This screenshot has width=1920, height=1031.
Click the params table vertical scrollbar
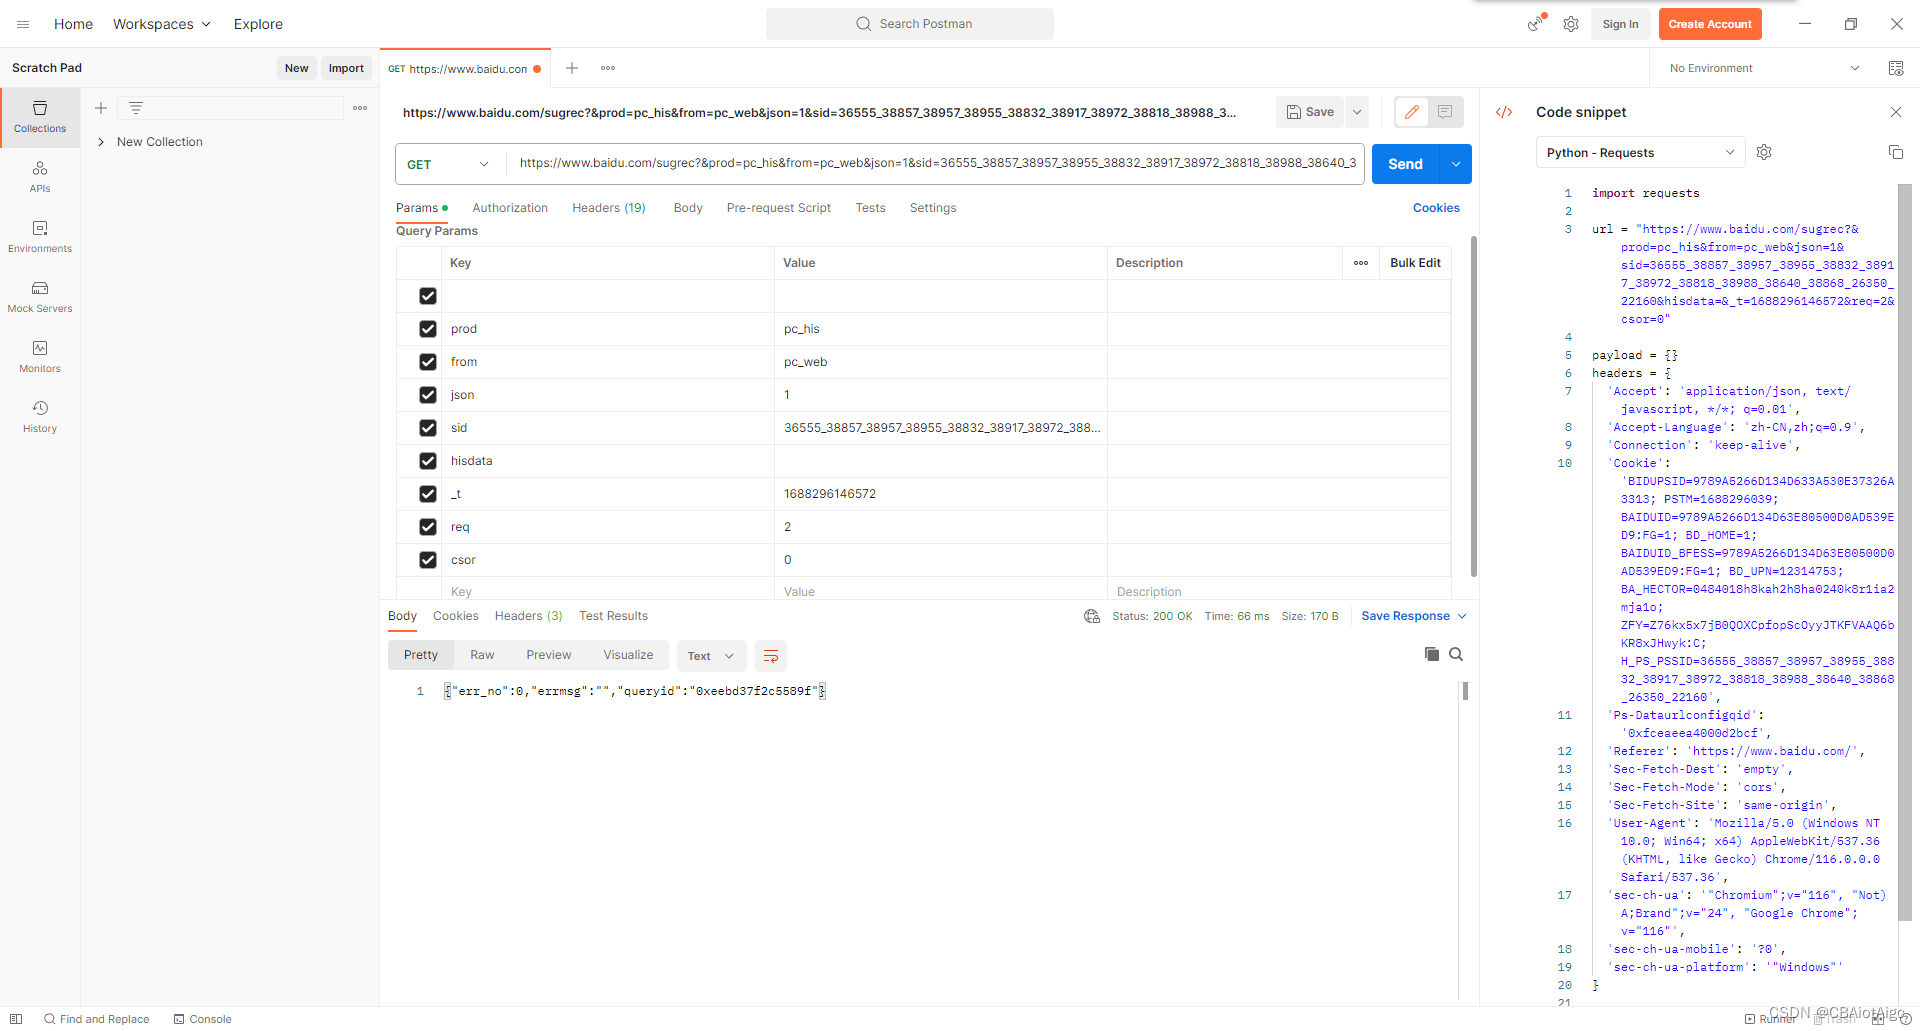pyautogui.click(x=1473, y=406)
